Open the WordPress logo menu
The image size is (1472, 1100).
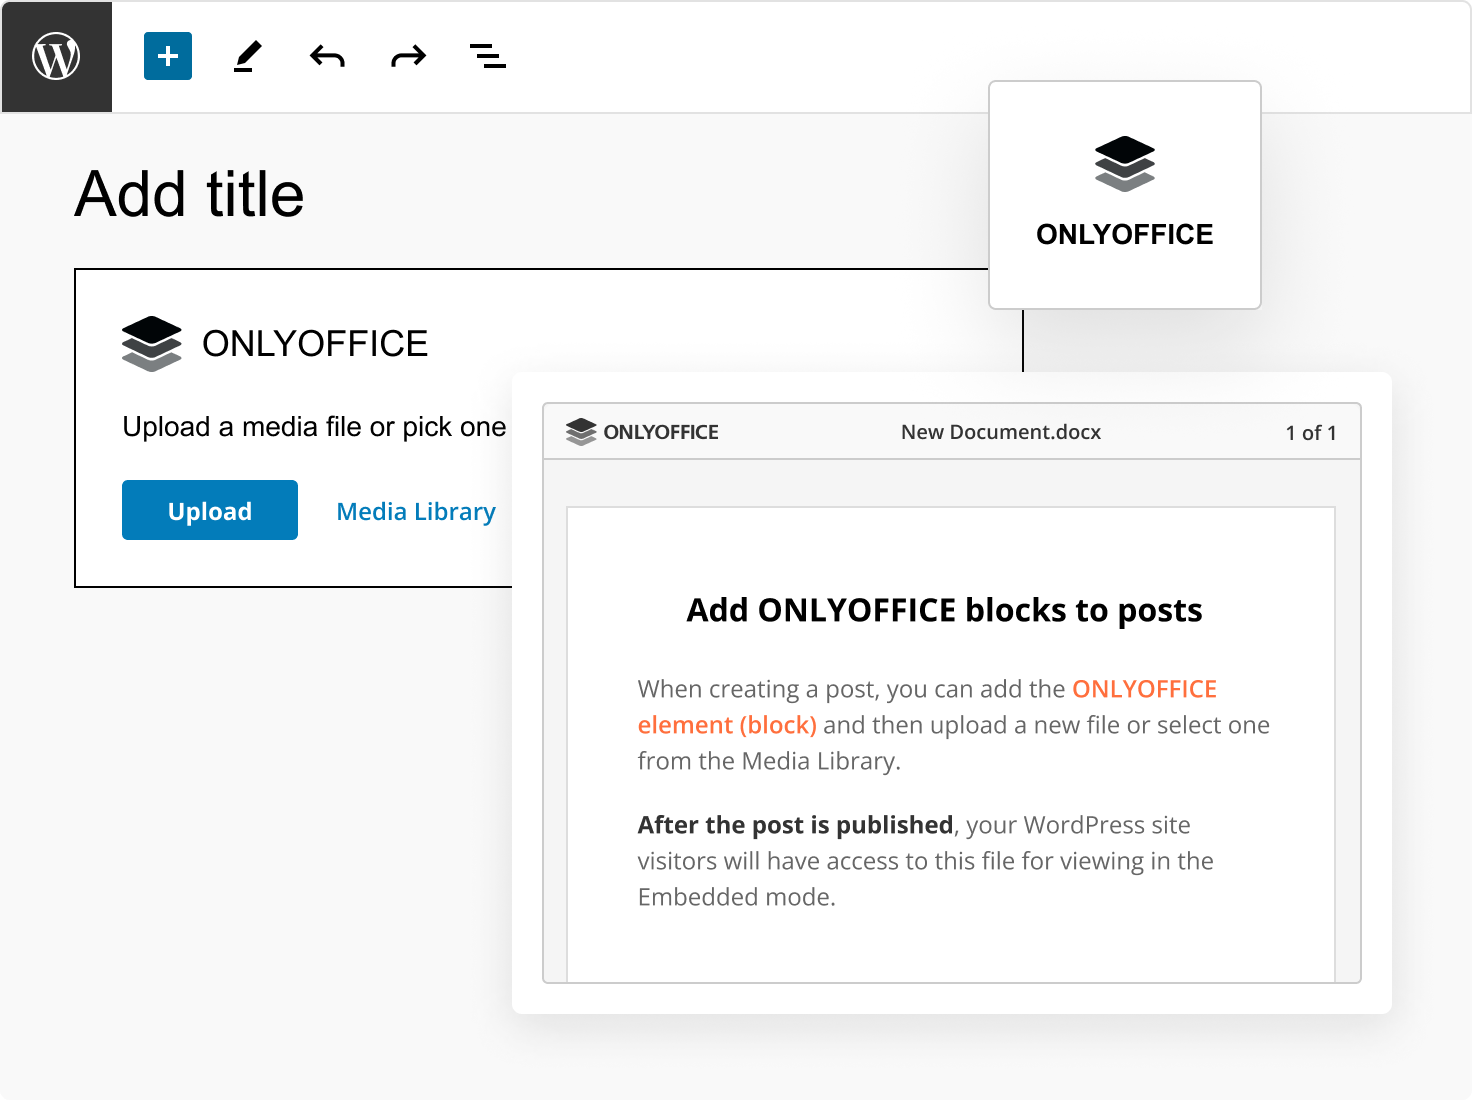56,56
